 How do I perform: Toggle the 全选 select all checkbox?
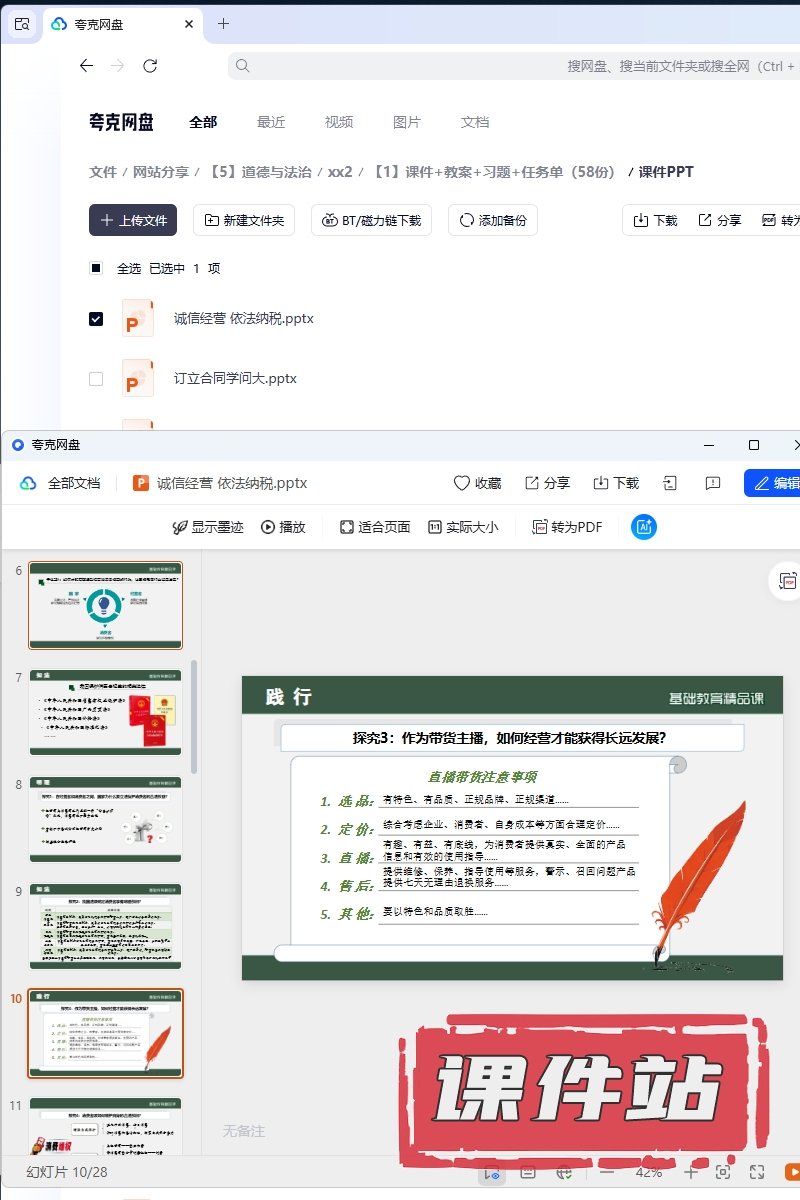click(x=96, y=268)
